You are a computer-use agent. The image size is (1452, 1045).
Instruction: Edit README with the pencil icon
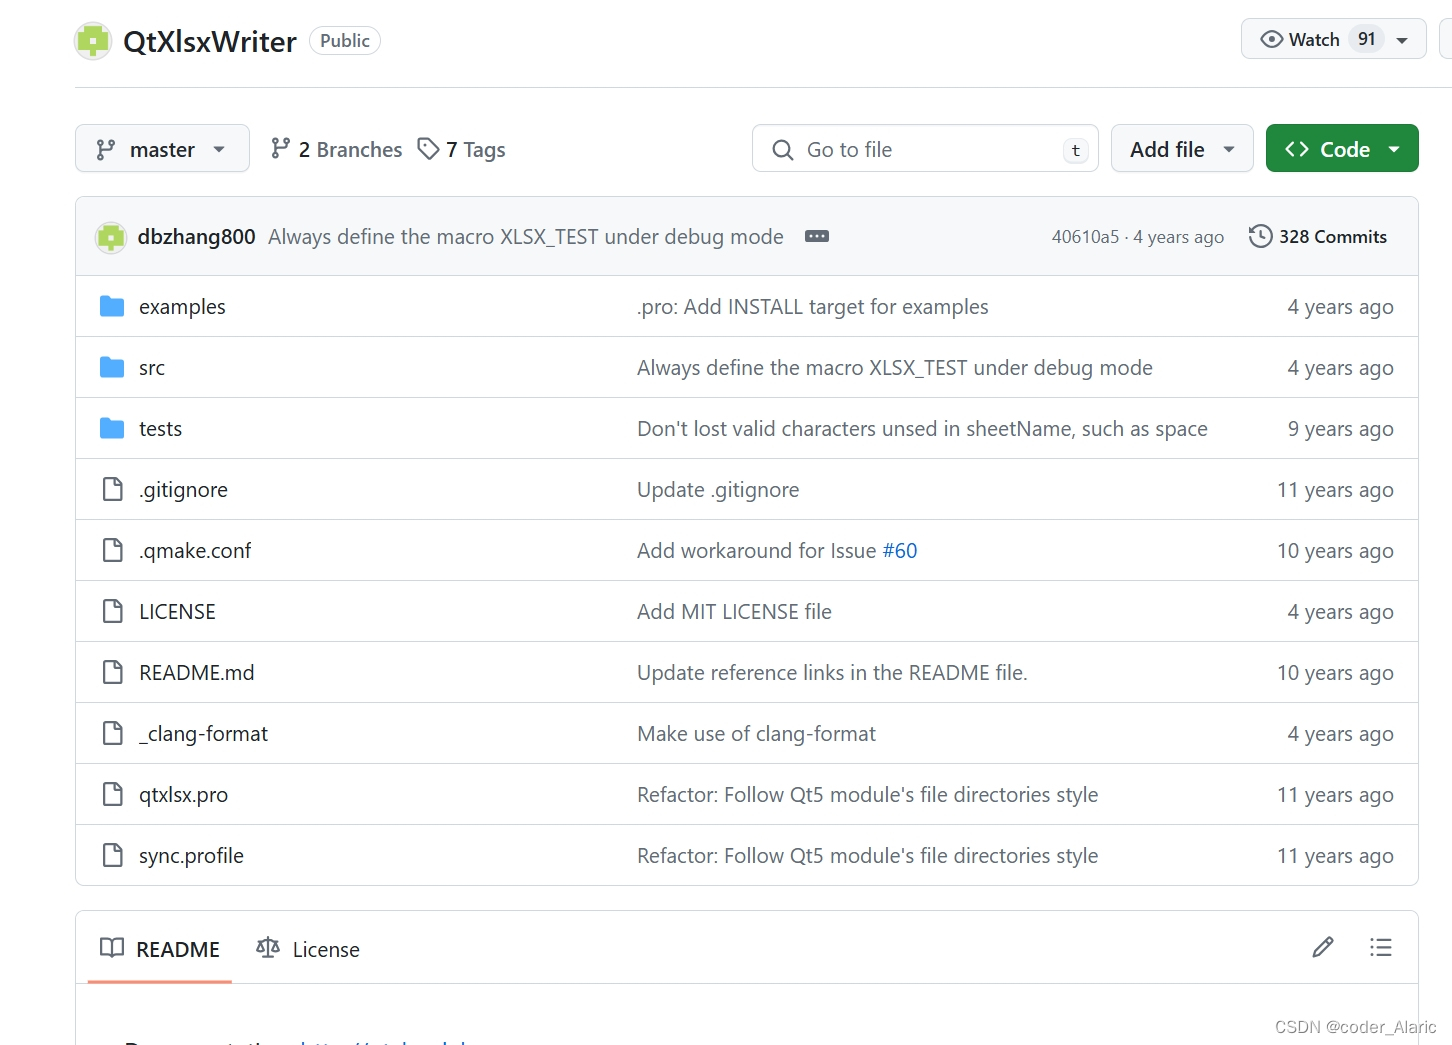pos(1323,947)
